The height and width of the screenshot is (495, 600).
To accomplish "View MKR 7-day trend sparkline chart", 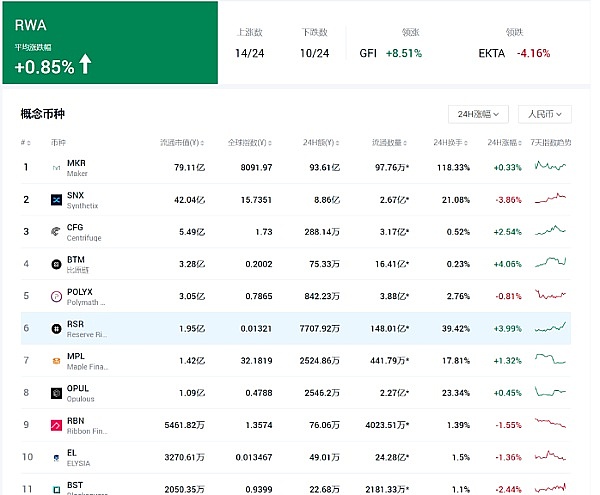I will tap(550, 167).
